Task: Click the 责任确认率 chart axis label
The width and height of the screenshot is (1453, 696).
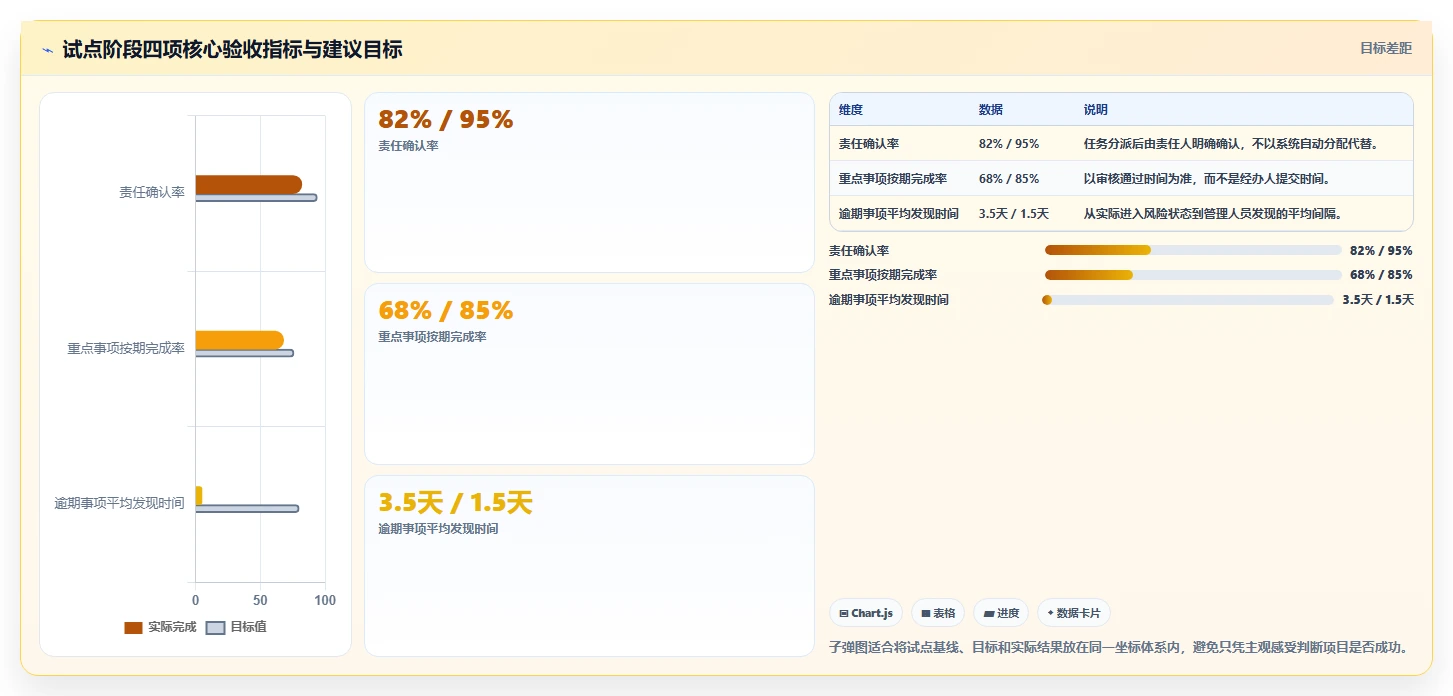Action: (152, 193)
